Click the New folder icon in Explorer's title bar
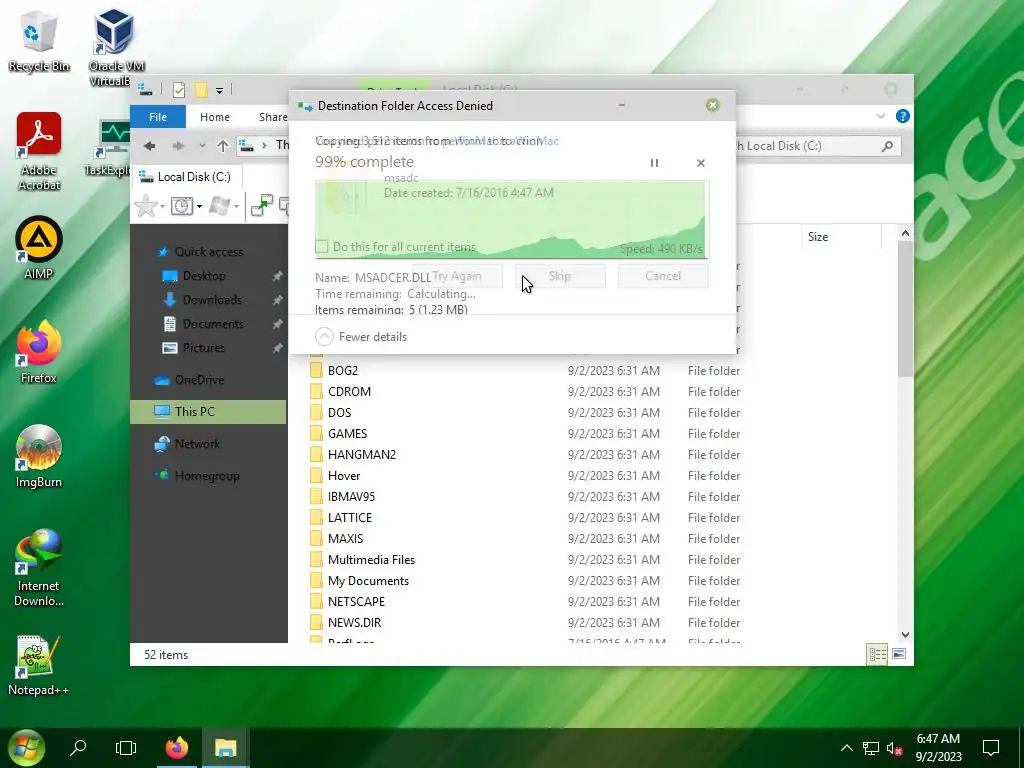 click(202, 90)
